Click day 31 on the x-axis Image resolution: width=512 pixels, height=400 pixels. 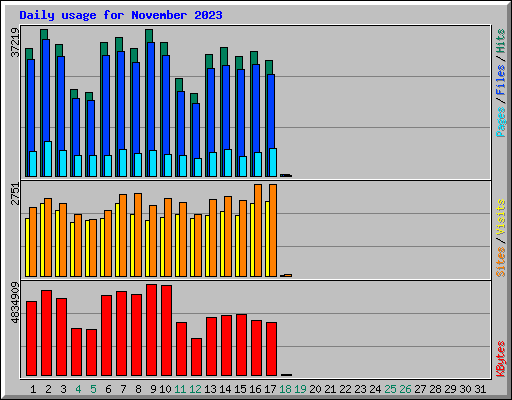click(x=480, y=389)
